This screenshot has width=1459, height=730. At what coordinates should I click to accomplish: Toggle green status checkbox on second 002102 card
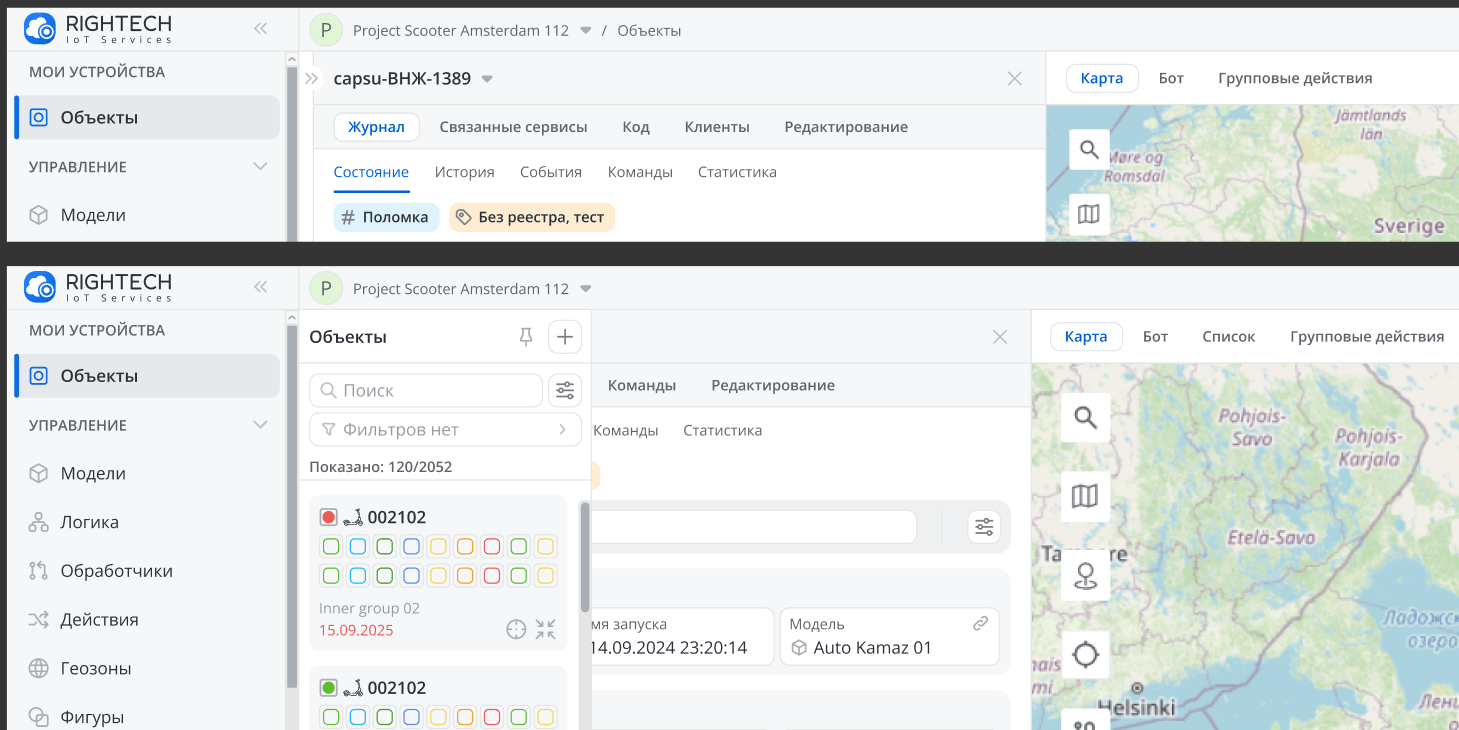tap(329, 688)
